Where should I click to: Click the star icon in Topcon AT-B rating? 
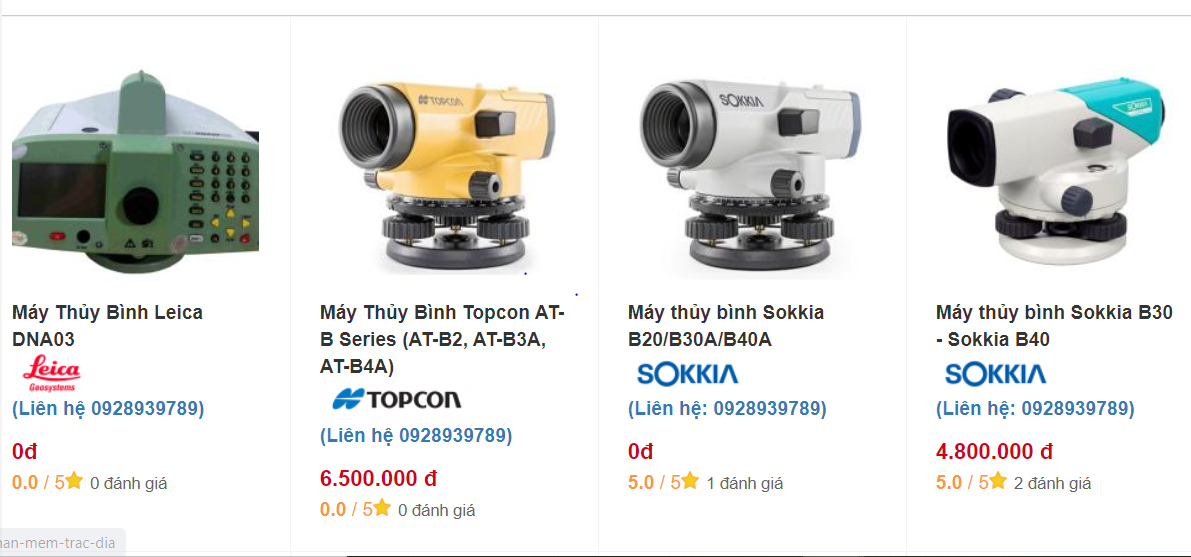coord(382,508)
